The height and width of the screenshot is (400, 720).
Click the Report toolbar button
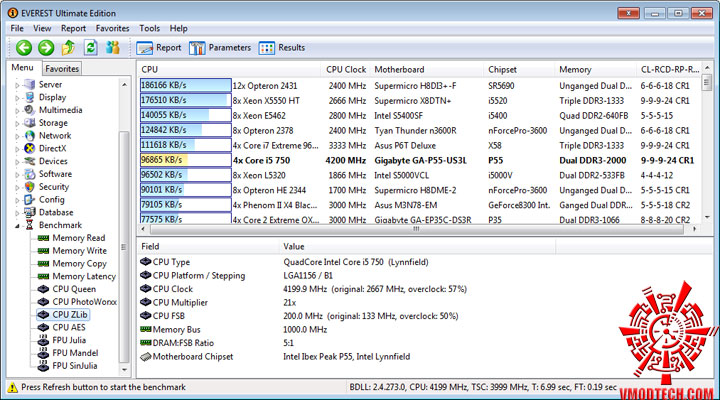tap(159, 48)
